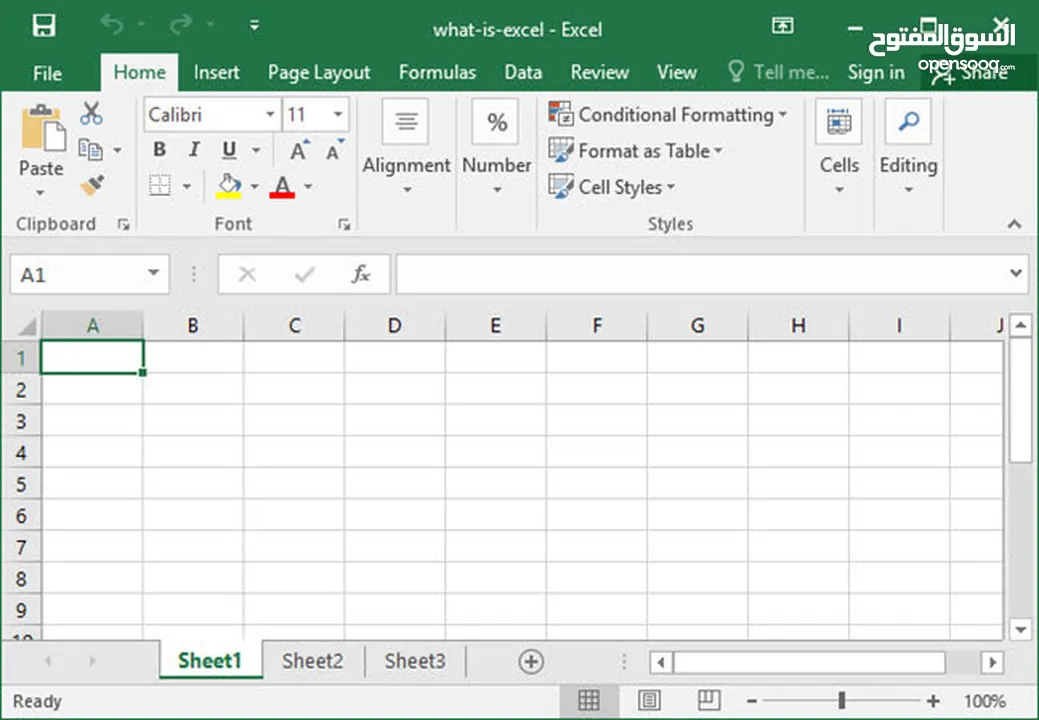Decrease font size with the smaller A
The height and width of the screenshot is (720, 1039).
335,150
